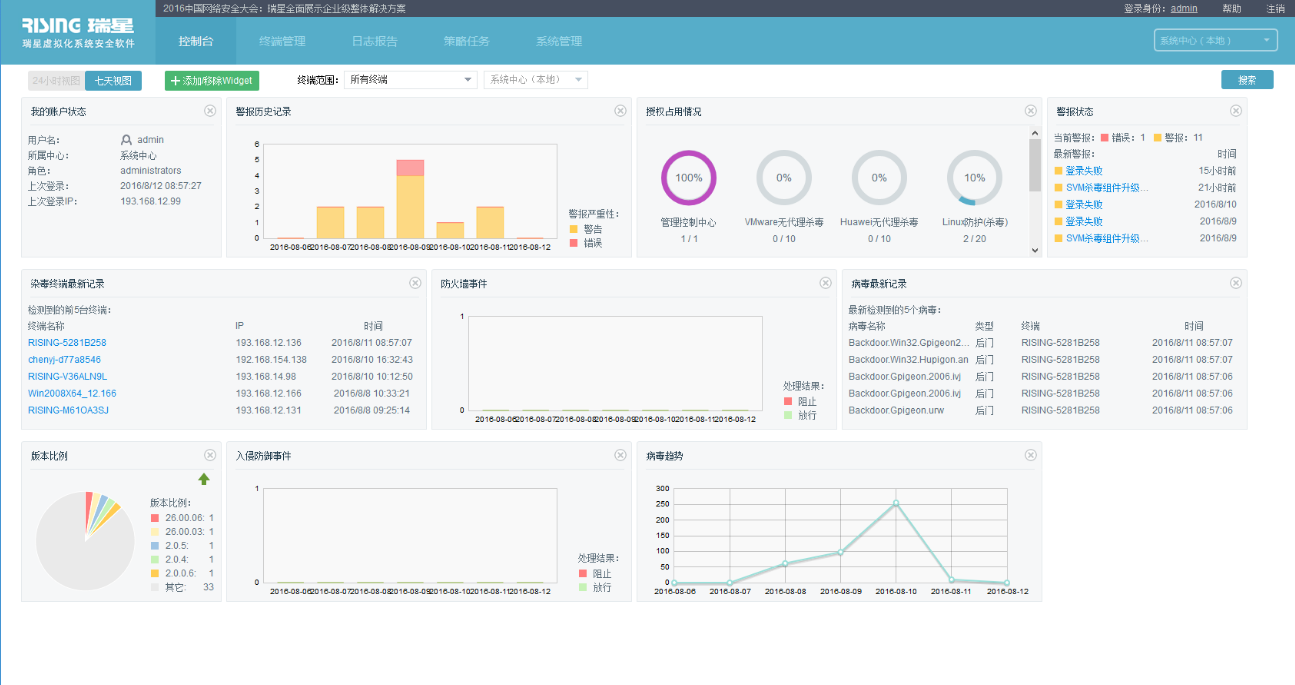Viewport: 1295px width, 685px height.
Task: Open the 登录失败 alert from 15小时前
Action: point(1084,170)
